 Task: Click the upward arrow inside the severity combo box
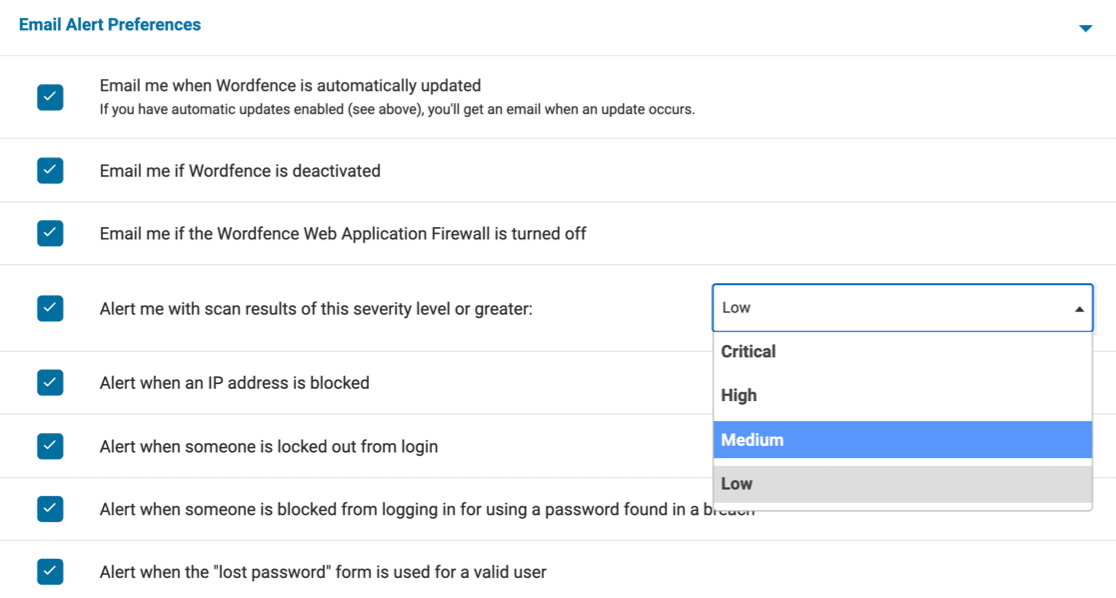[1080, 308]
